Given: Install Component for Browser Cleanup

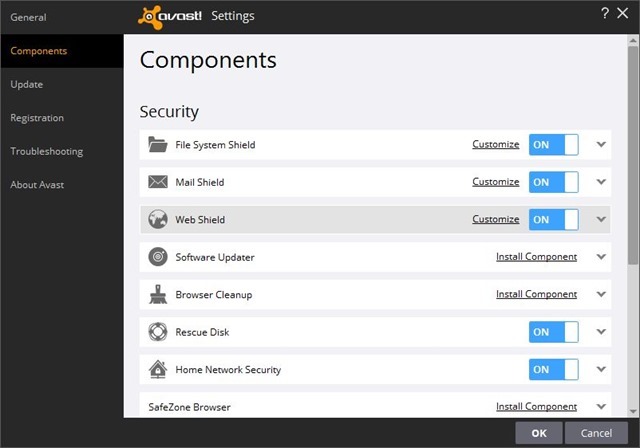Looking at the screenshot, I should pos(536,295).
